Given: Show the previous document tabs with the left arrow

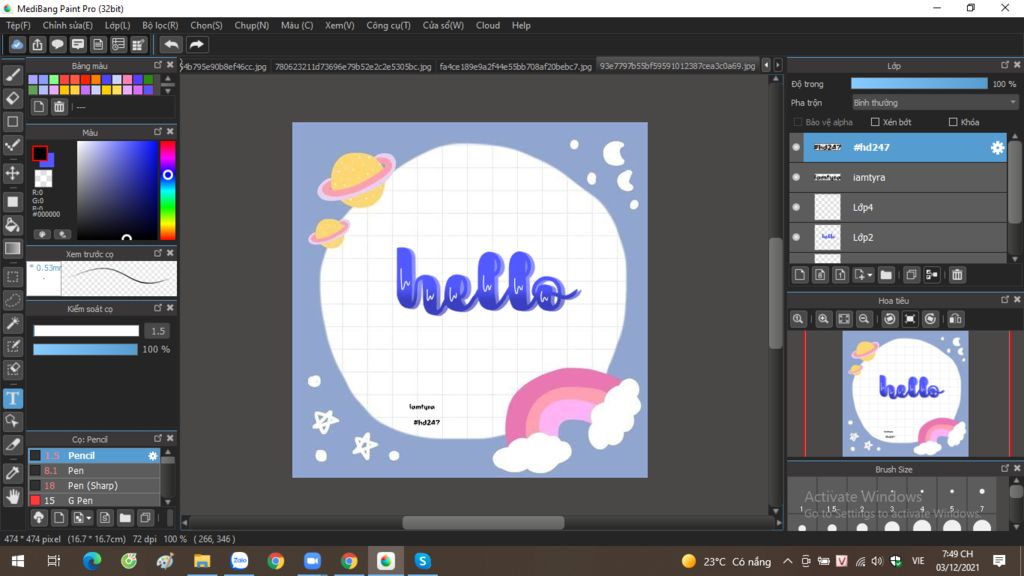Looking at the screenshot, I should click(x=766, y=65).
